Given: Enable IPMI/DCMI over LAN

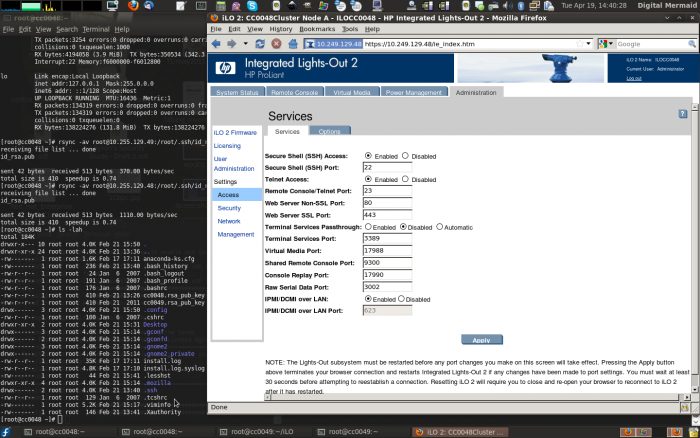Looking at the screenshot, I should [368, 299].
